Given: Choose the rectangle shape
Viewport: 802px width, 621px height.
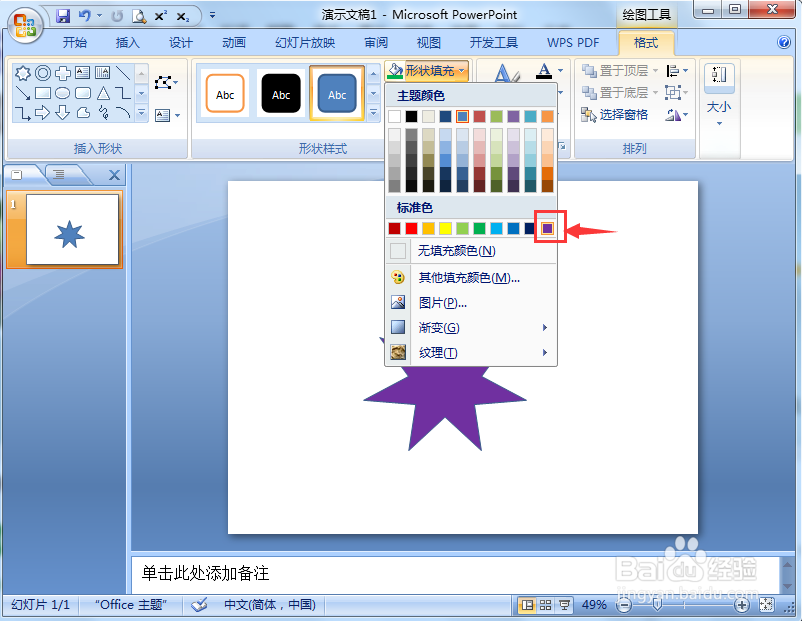Looking at the screenshot, I should (43, 93).
